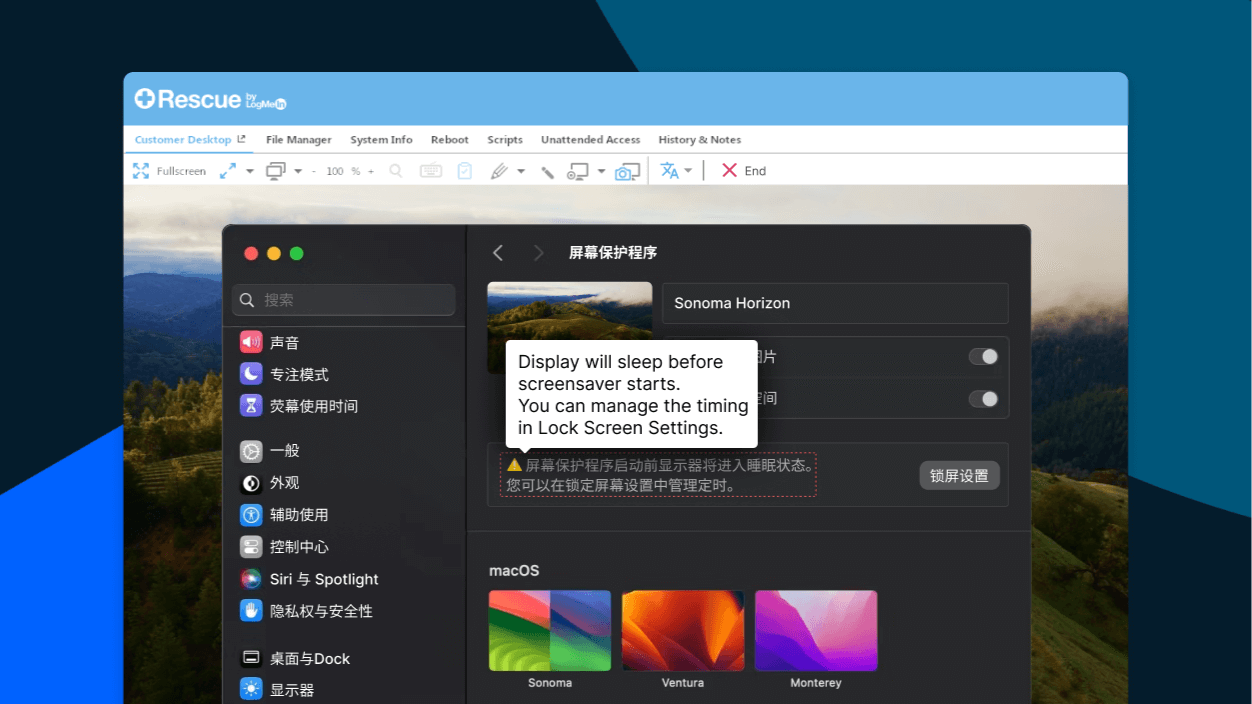Screen dimensions: 1252x704
Task: Disable the lower screensaver option toggle
Action: point(983,399)
